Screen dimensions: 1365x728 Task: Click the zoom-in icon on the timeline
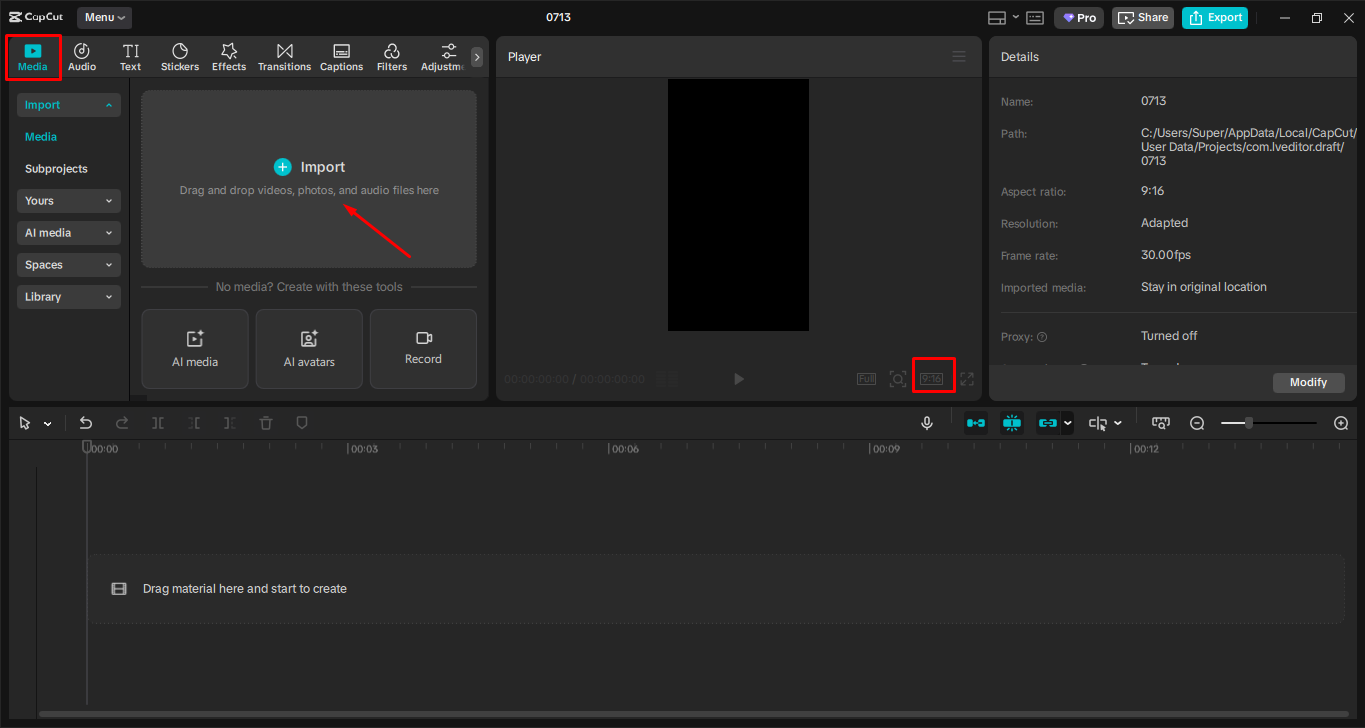[x=1341, y=423]
